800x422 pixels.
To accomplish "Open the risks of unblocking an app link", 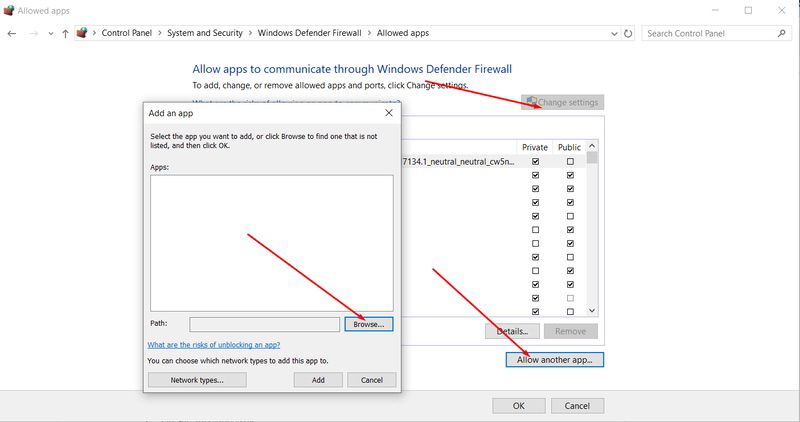I will [x=214, y=345].
